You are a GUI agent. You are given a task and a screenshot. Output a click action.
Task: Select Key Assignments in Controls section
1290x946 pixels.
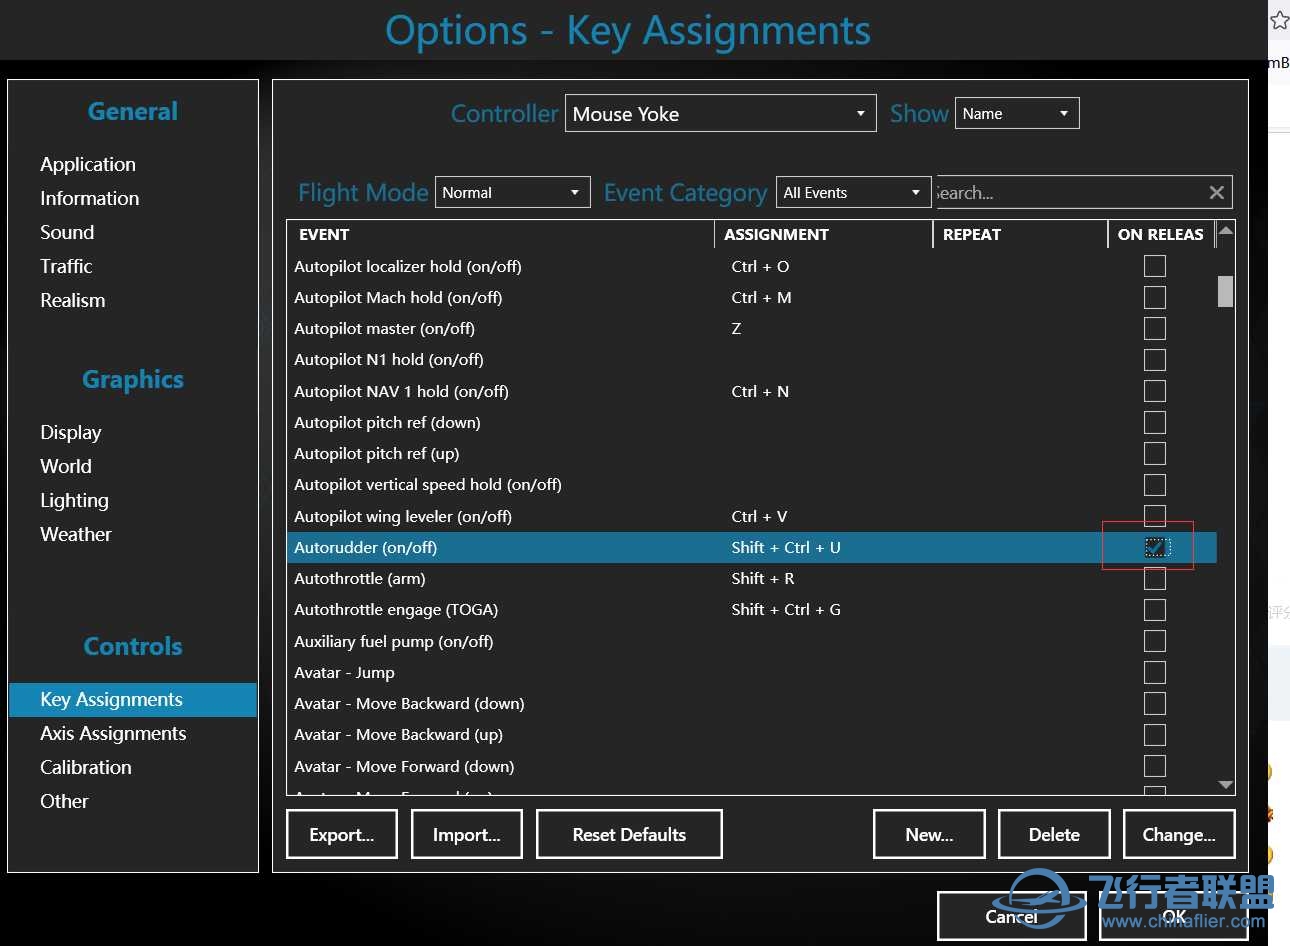(133, 700)
